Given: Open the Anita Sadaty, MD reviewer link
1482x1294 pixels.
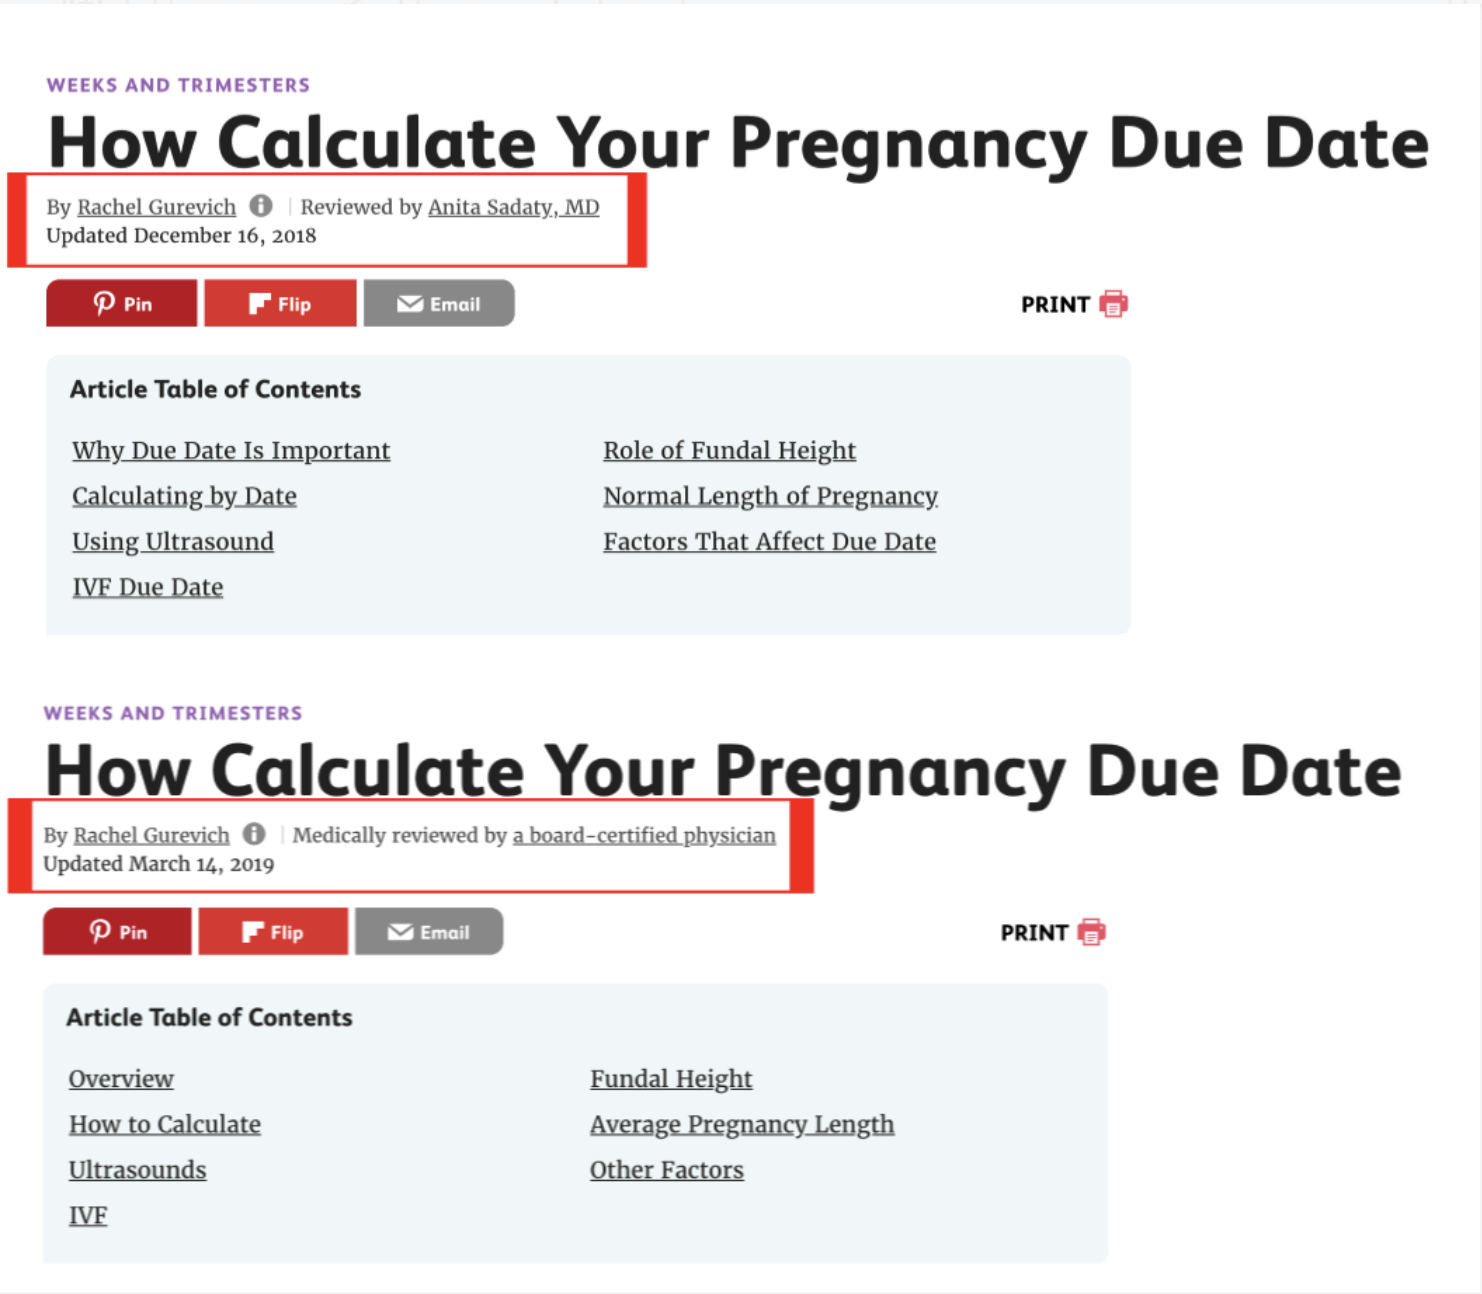Looking at the screenshot, I should pyautogui.click(x=513, y=207).
